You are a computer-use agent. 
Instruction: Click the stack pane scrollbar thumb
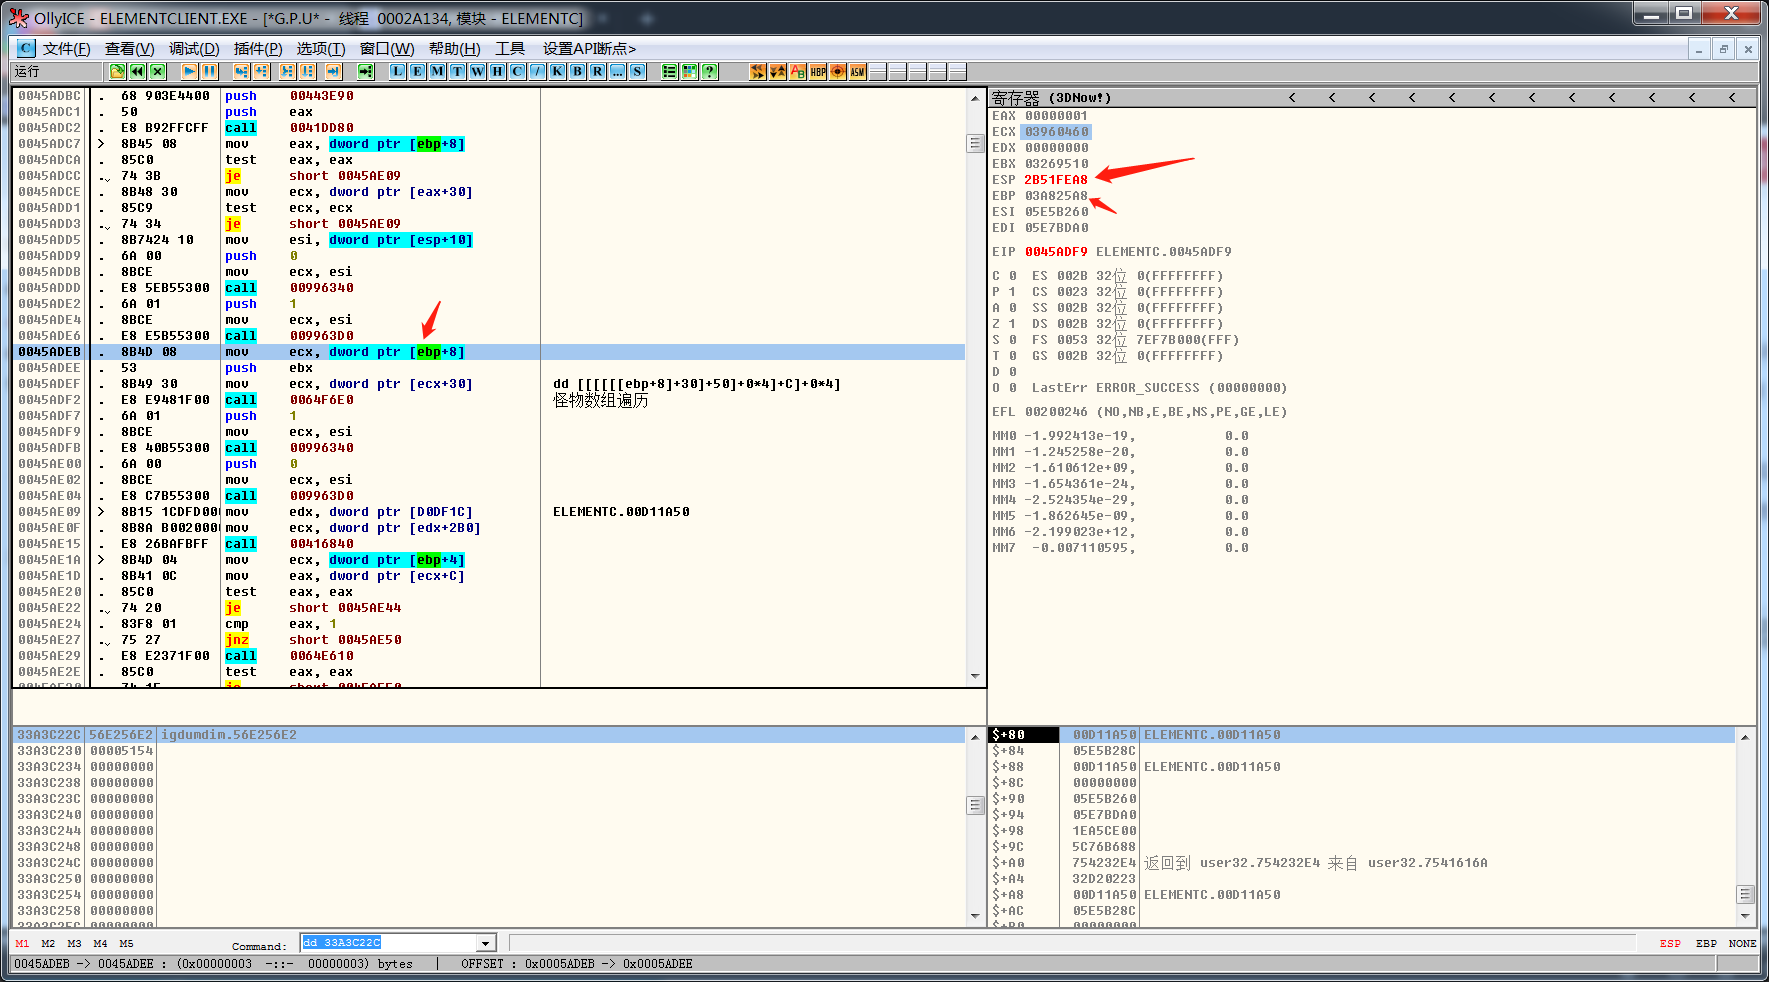[1745, 894]
